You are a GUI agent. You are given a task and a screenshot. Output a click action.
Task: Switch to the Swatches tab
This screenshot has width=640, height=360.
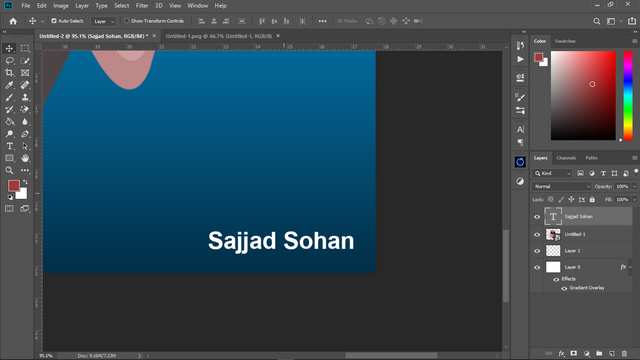565,41
